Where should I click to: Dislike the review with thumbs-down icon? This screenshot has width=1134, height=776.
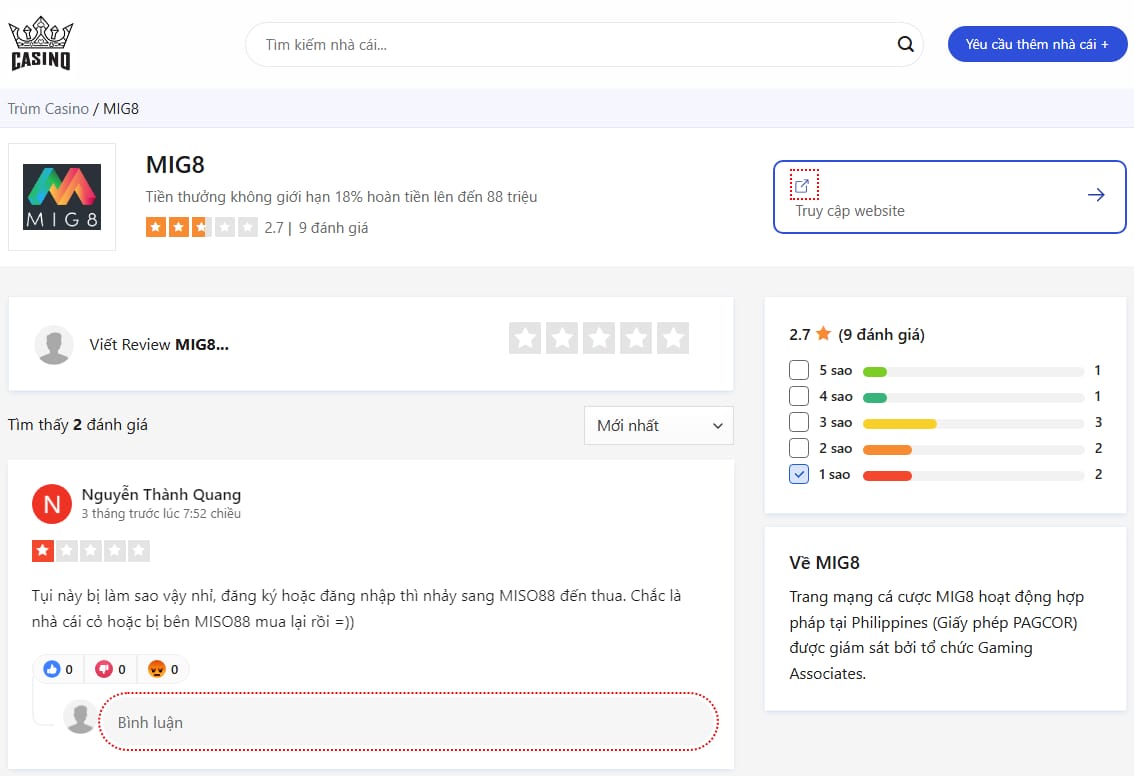point(104,669)
